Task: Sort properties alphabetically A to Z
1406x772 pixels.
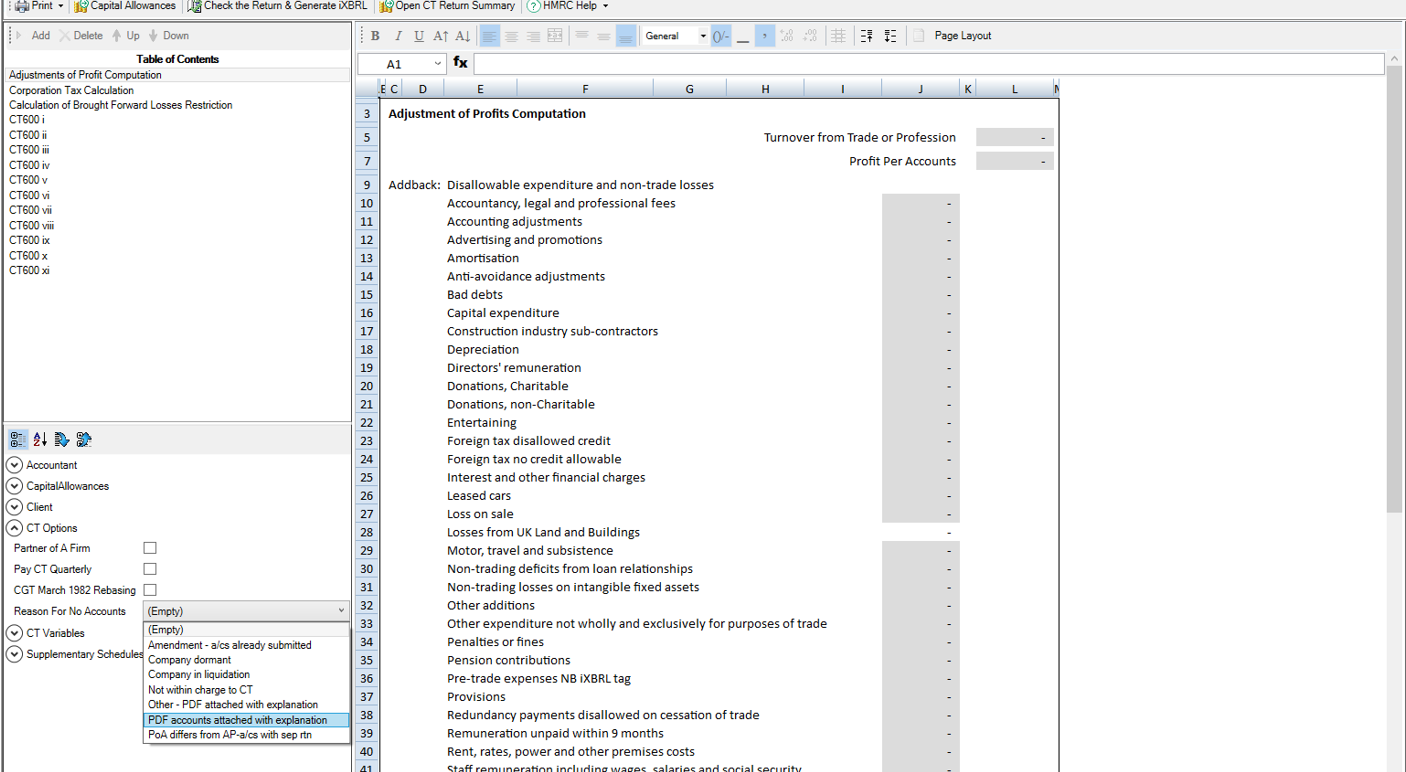Action: click(x=40, y=439)
